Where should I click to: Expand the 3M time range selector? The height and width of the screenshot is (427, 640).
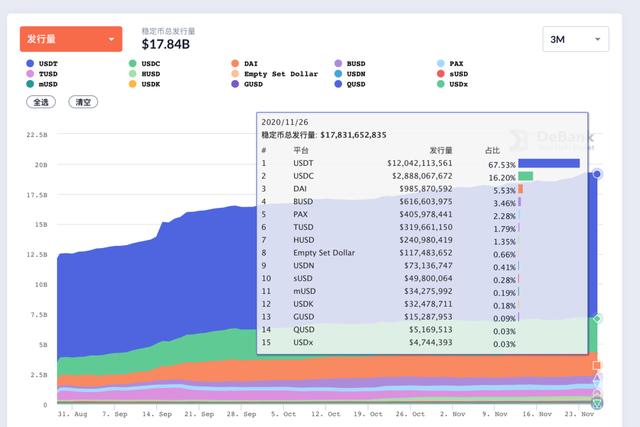coord(575,39)
